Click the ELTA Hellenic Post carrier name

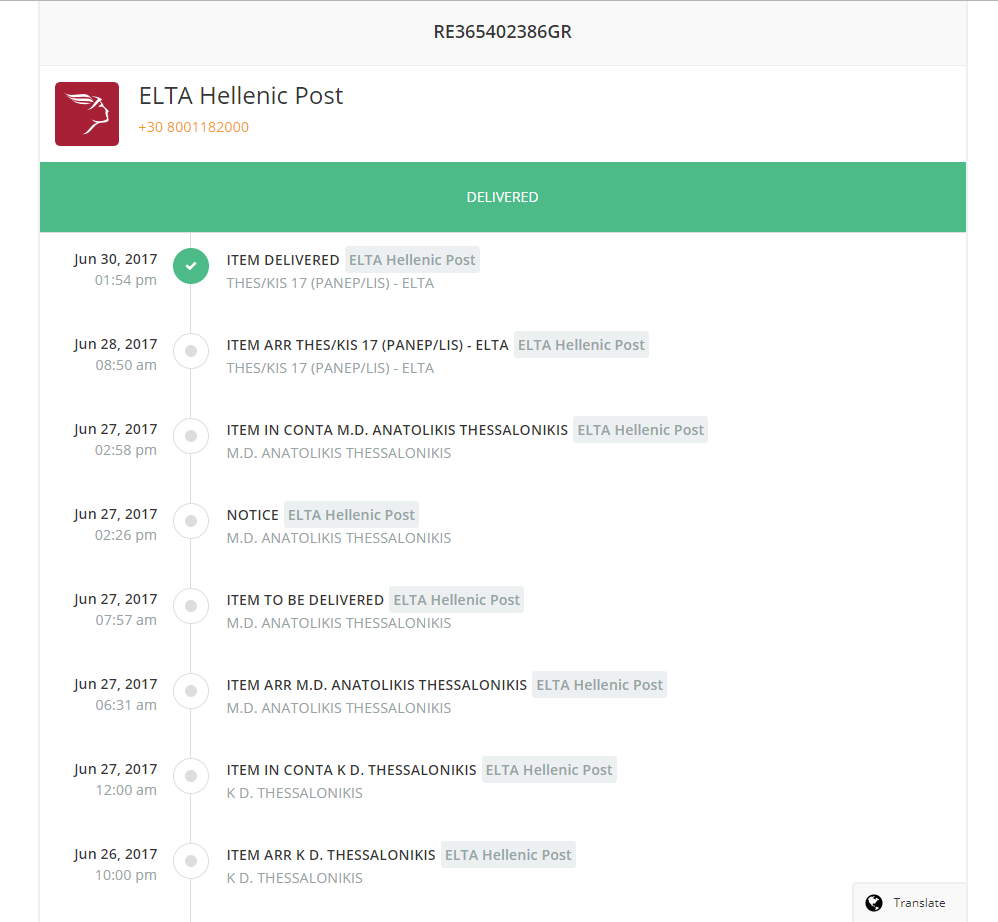240,96
